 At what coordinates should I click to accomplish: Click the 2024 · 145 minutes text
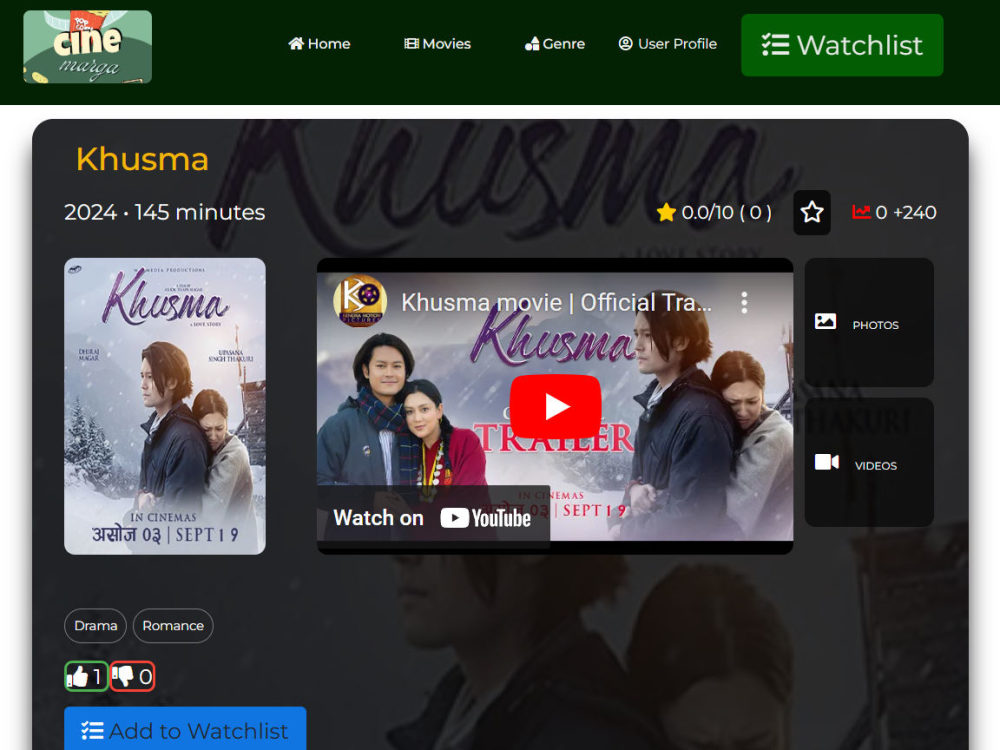pyautogui.click(x=165, y=212)
